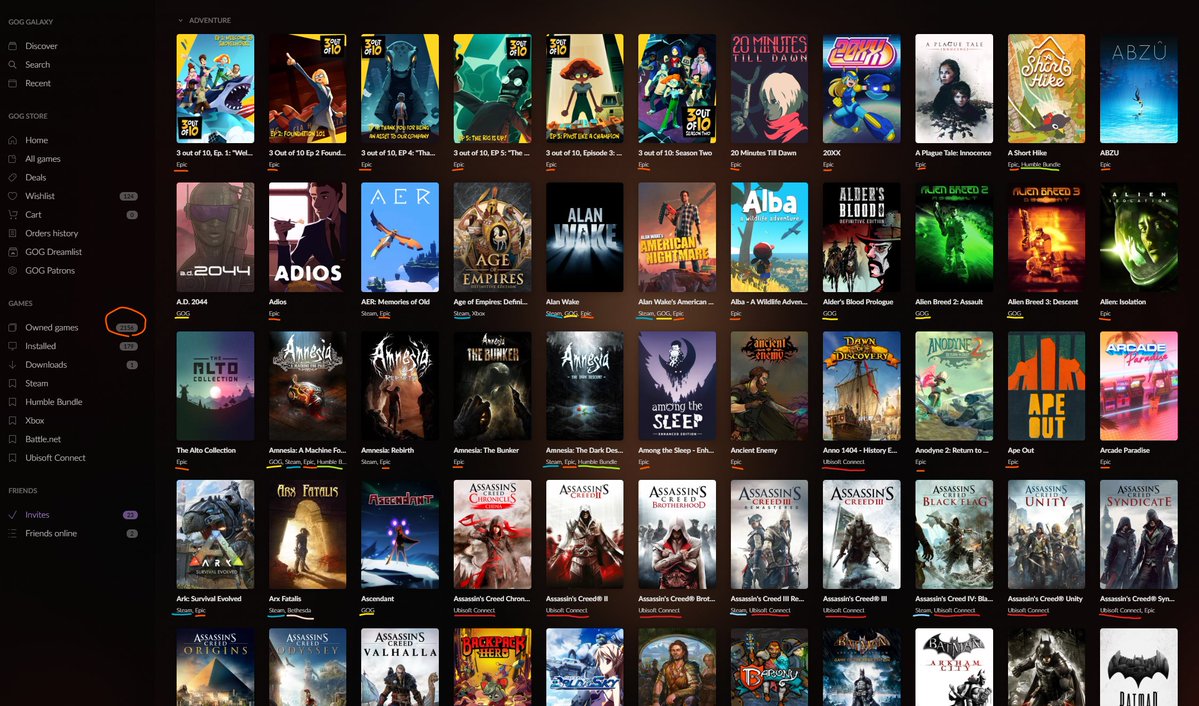Click the Ubisoft Connect bookmark icon
The width and height of the screenshot is (1199, 706).
12,457
